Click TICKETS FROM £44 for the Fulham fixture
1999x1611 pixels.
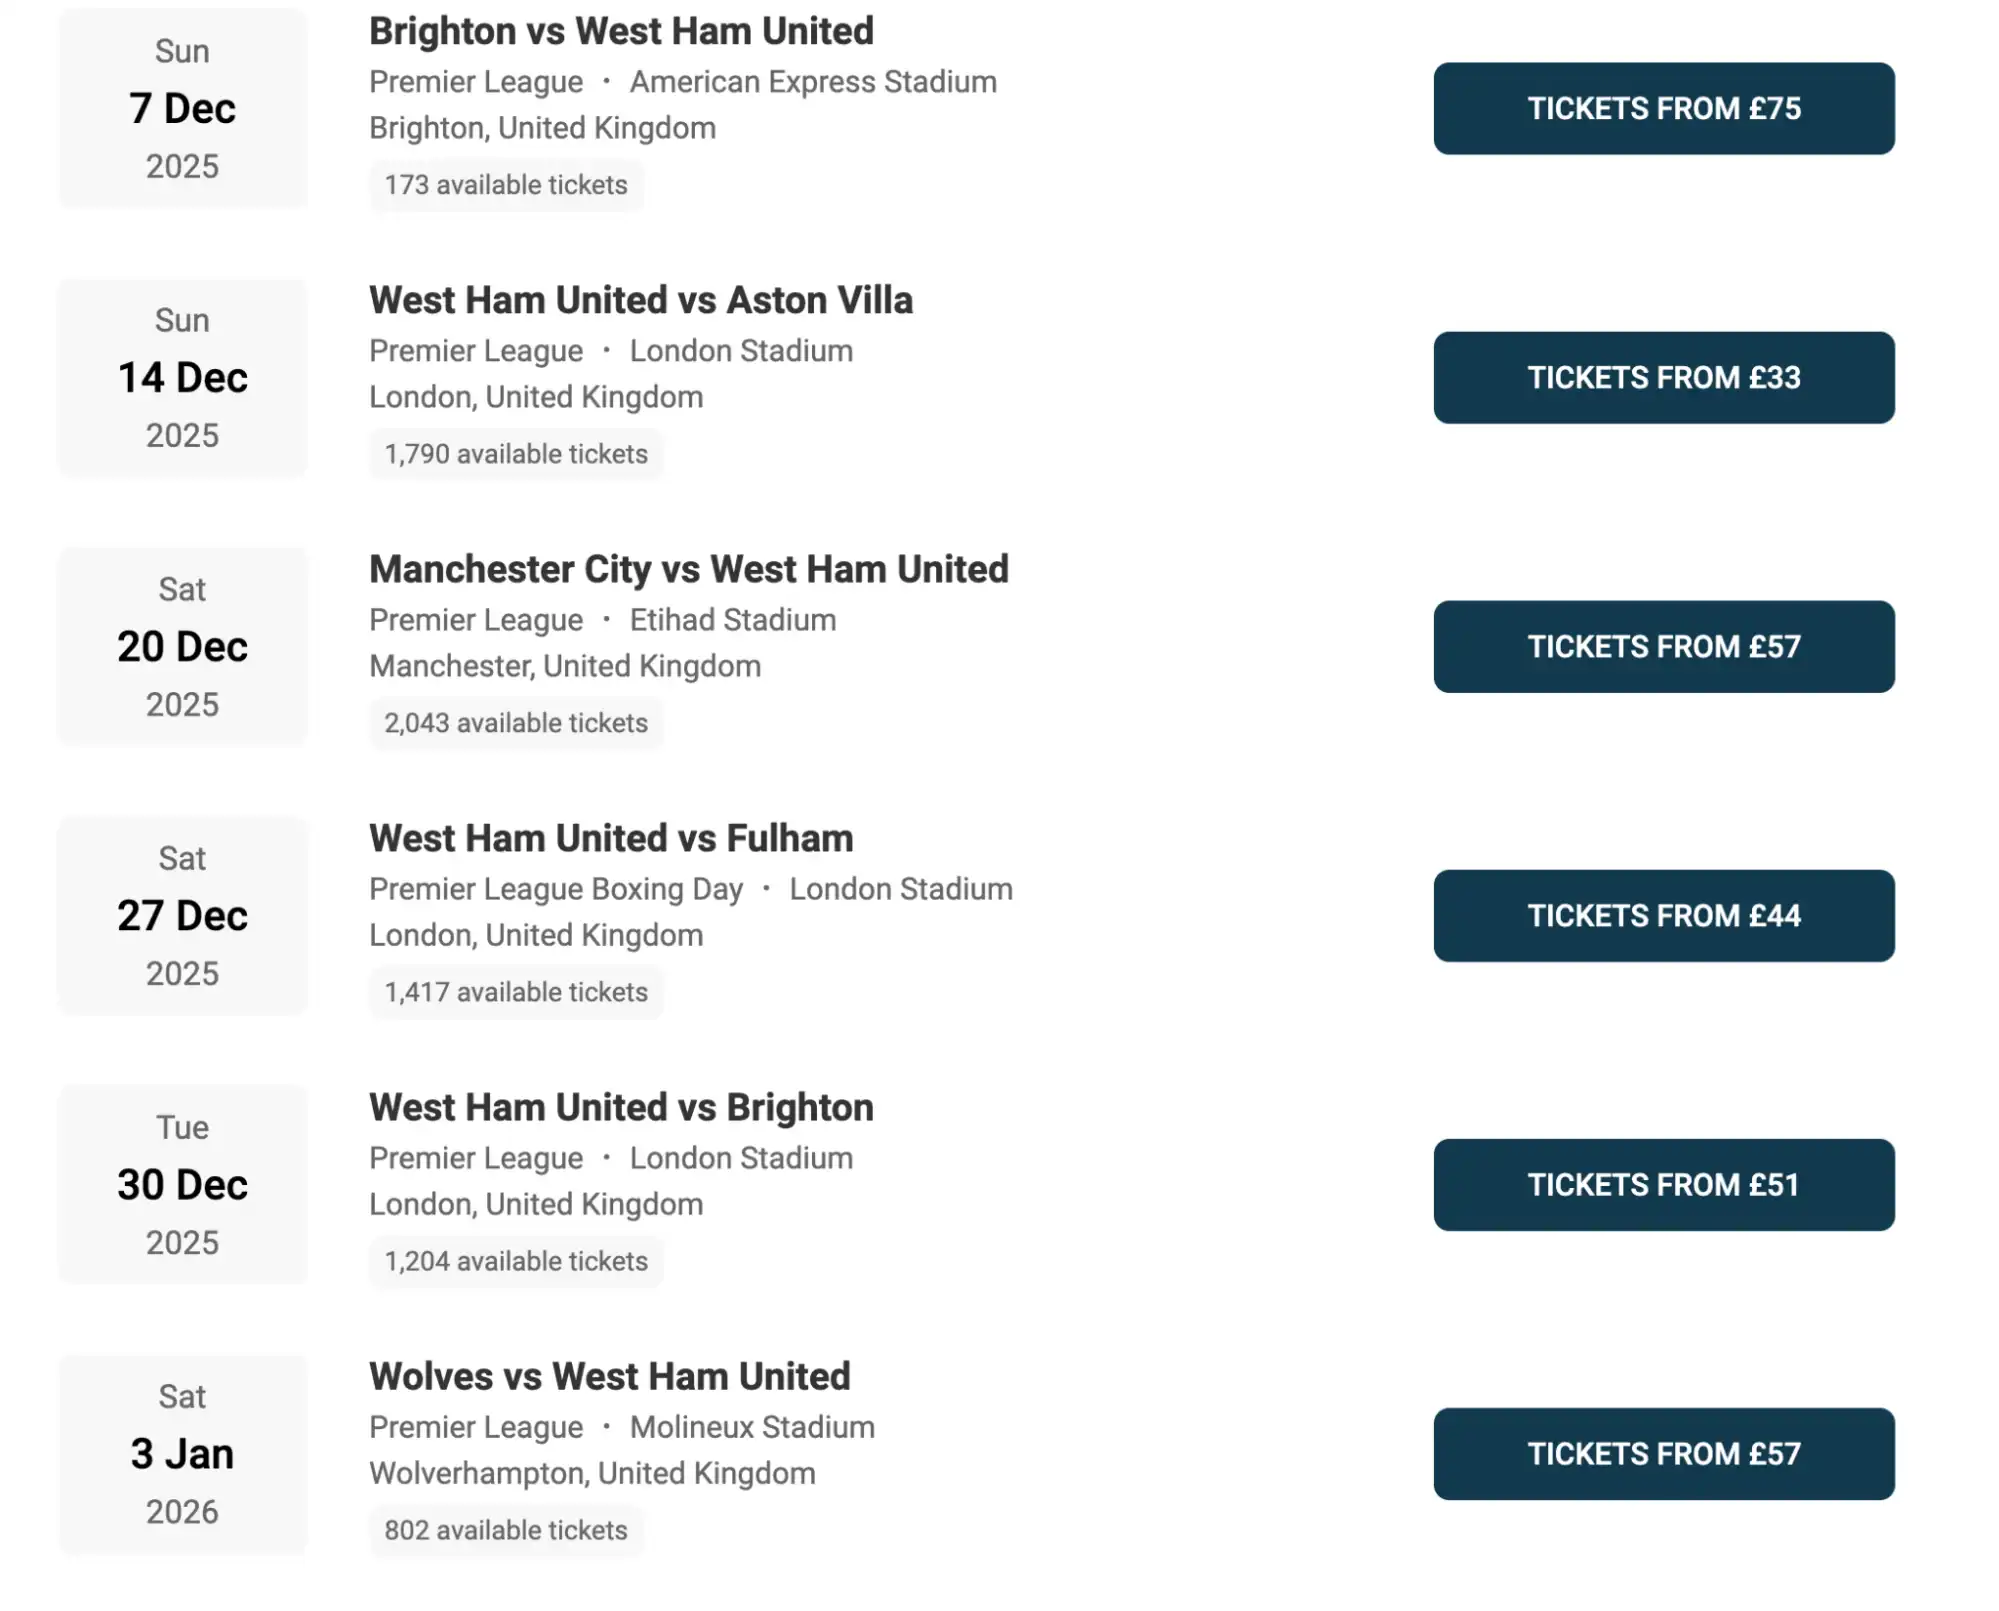point(1663,916)
